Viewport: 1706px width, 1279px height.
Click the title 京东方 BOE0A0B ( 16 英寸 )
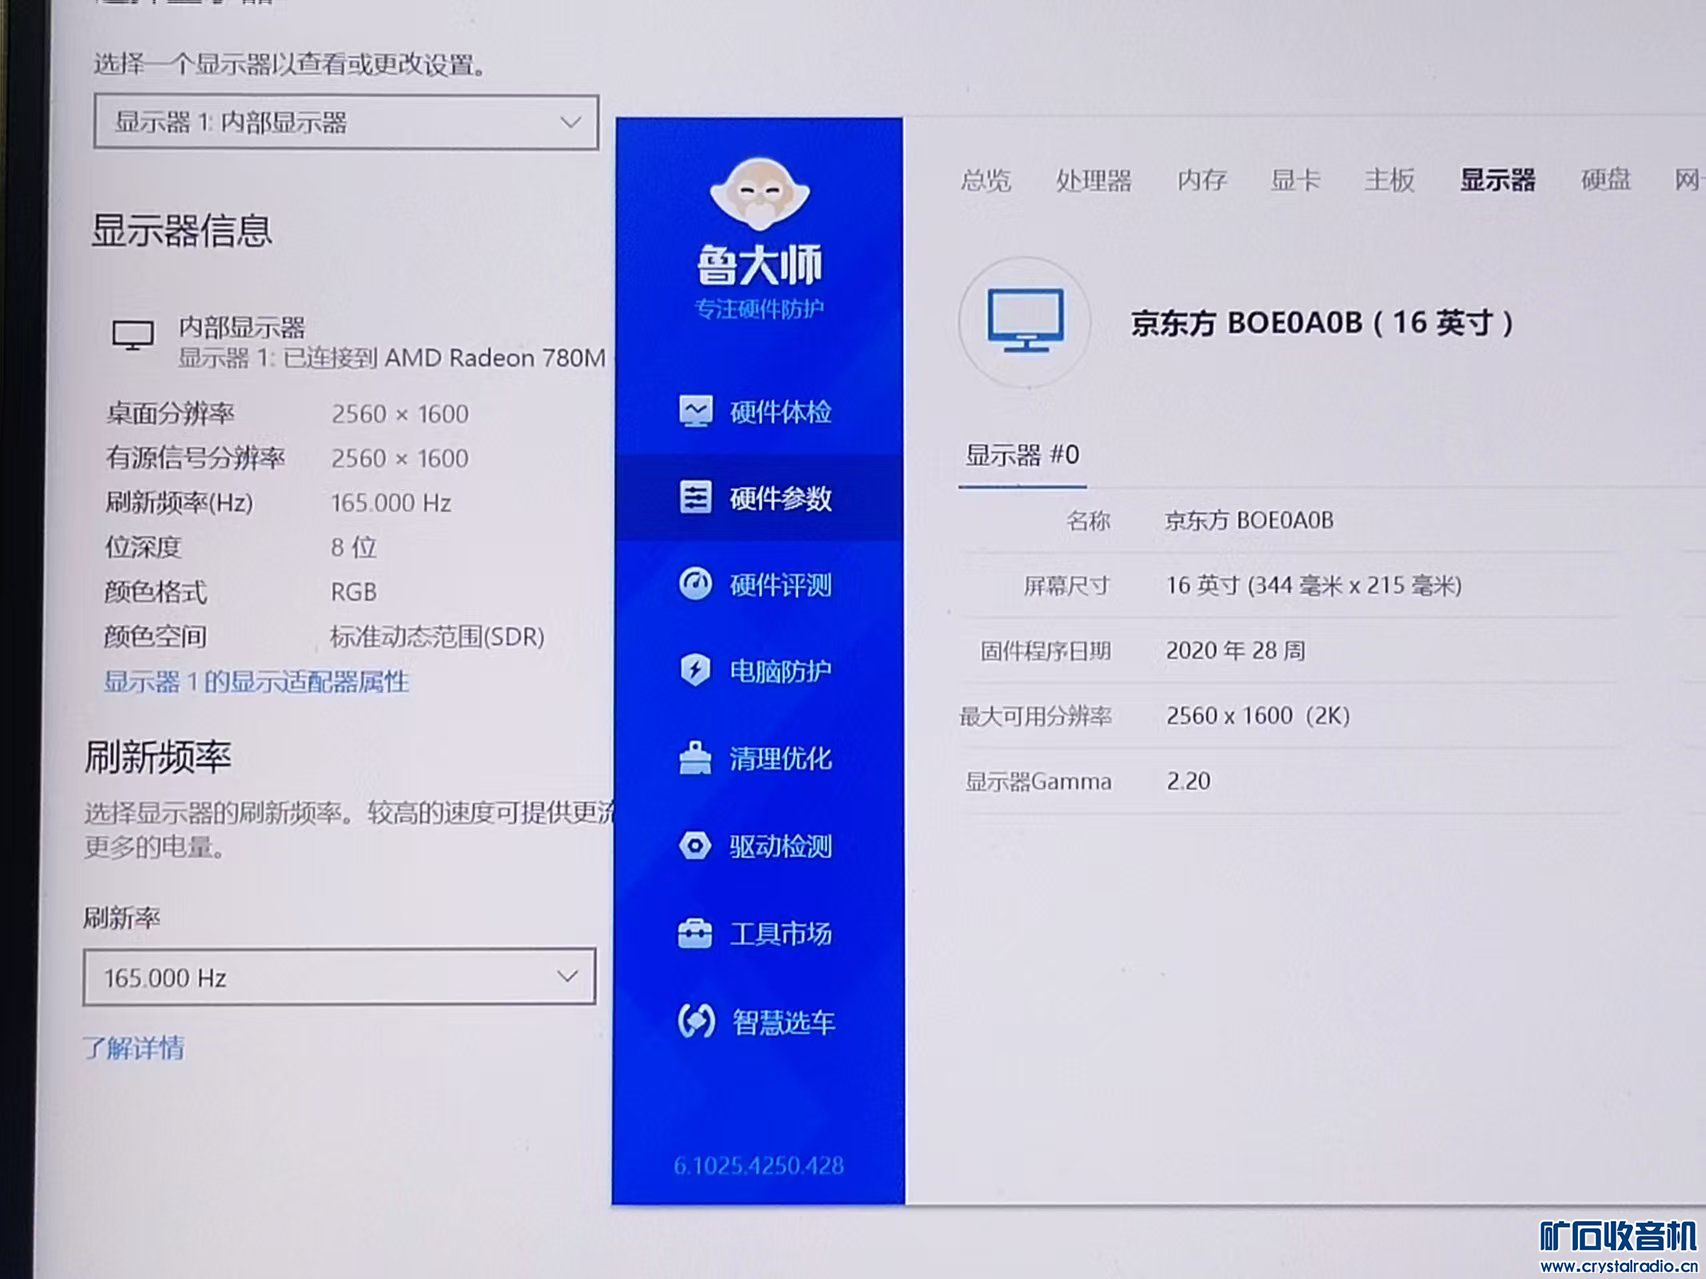(1322, 323)
